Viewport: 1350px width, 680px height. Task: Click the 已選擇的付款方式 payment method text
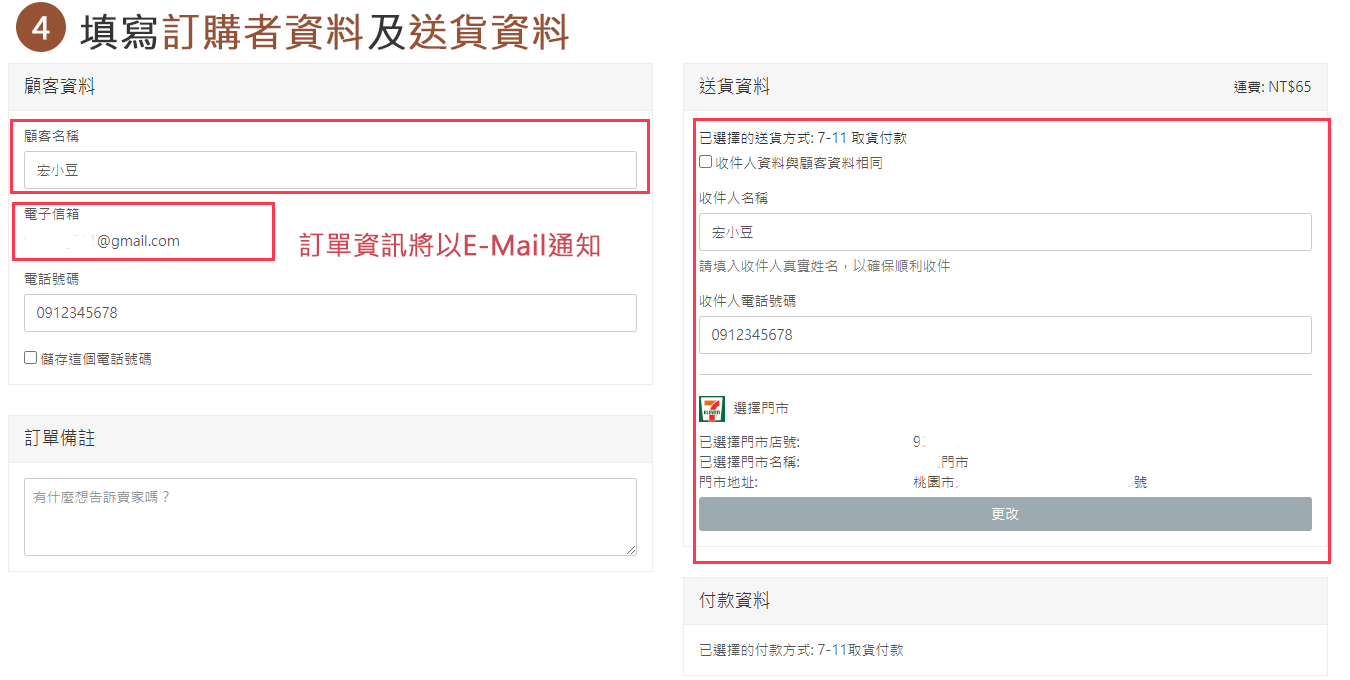(x=801, y=650)
